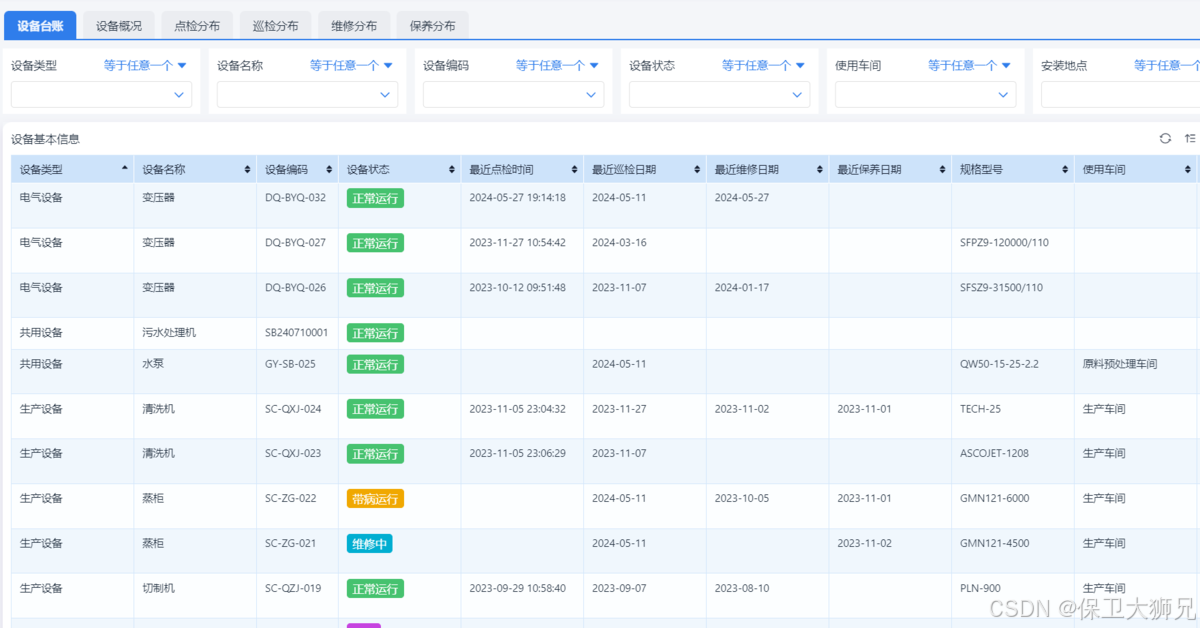This screenshot has height=628, width=1200.
Task: Switch to the 维修分布 tab
Action: (354, 26)
